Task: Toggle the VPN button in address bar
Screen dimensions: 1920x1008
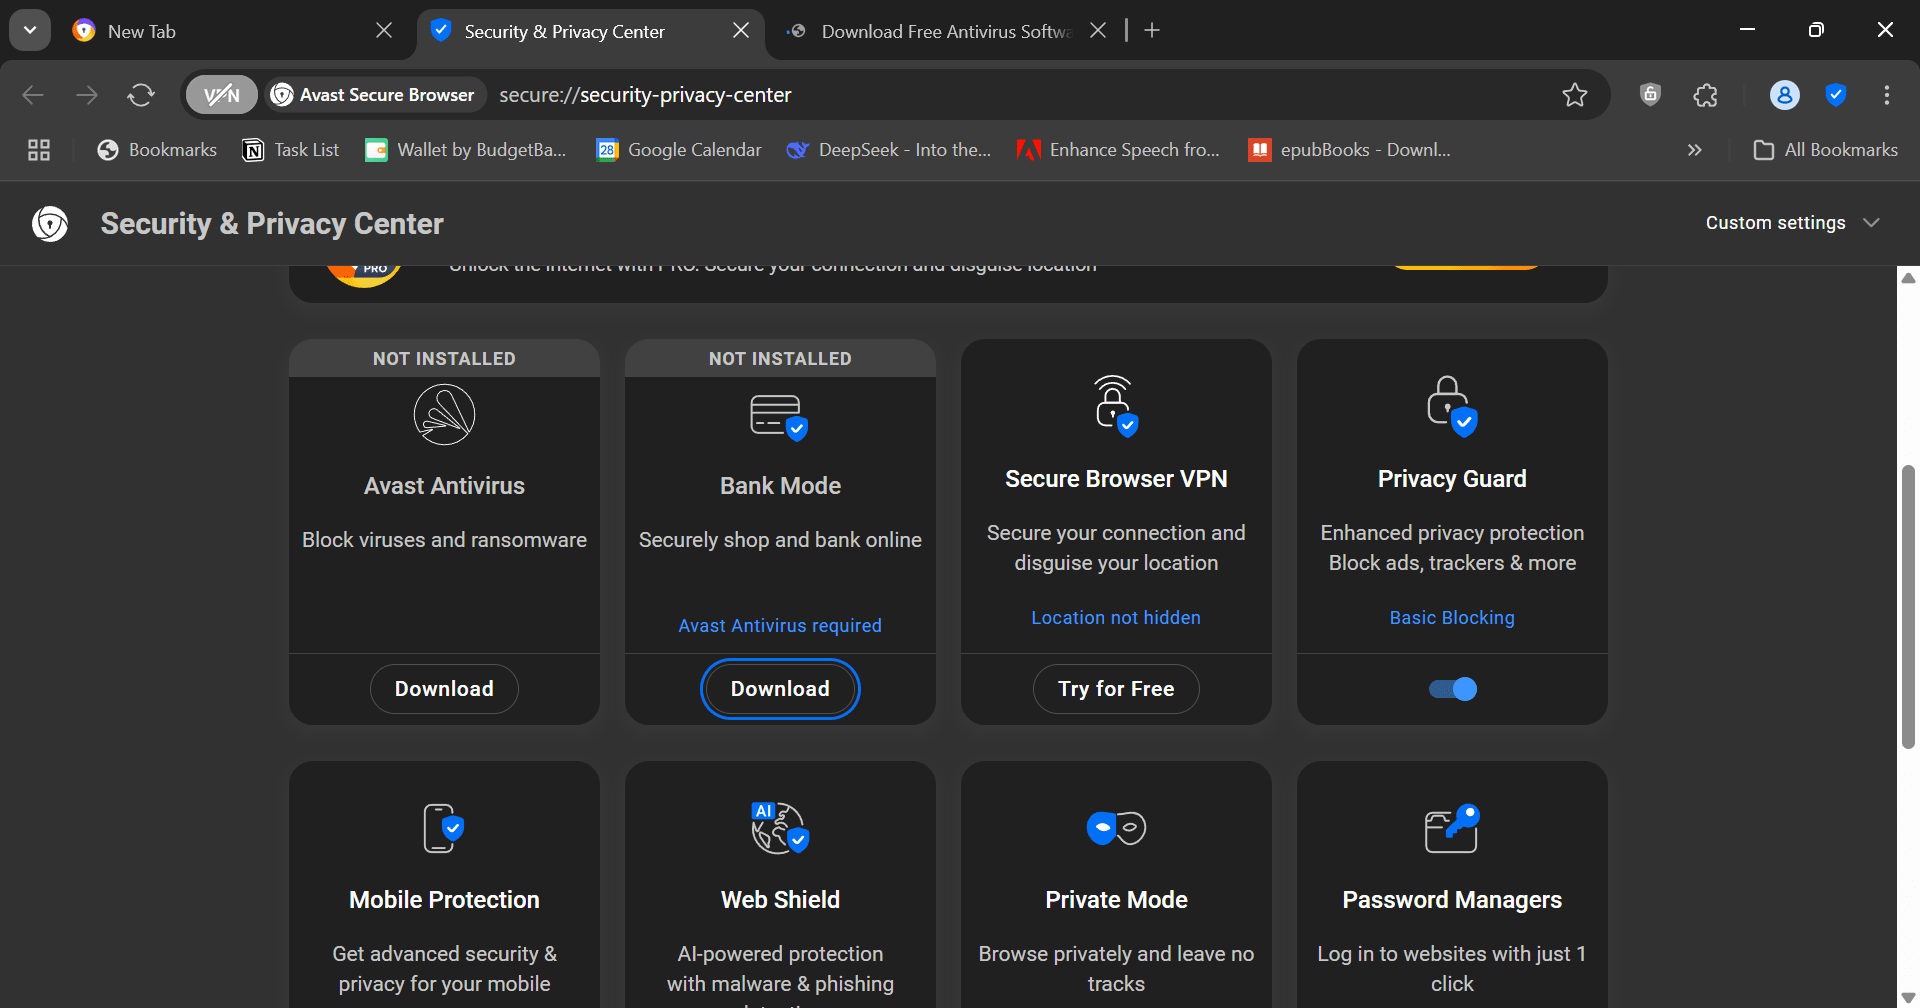Action: [x=221, y=95]
